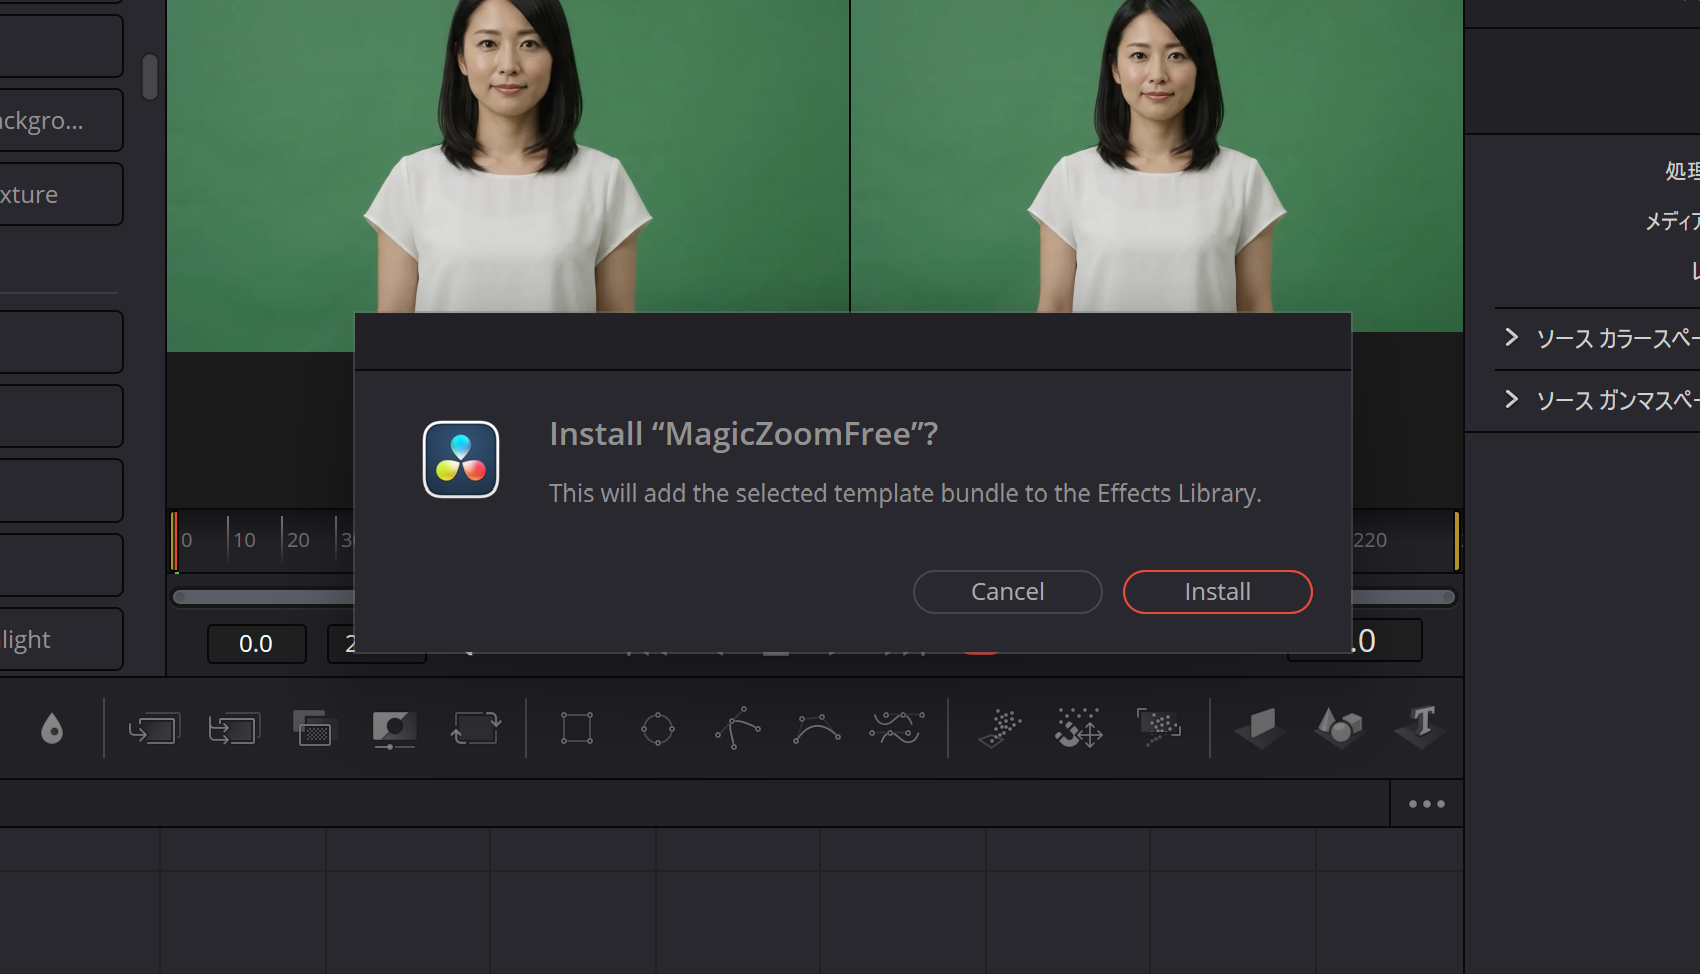The image size is (1700, 974).
Task: Open the three-dots options menu
Action: (1427, 804)
